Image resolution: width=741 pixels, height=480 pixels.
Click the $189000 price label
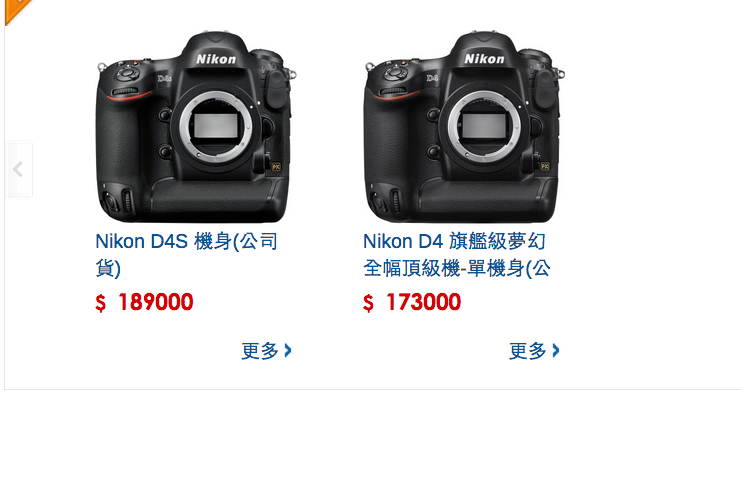click(x=144, y=302)
